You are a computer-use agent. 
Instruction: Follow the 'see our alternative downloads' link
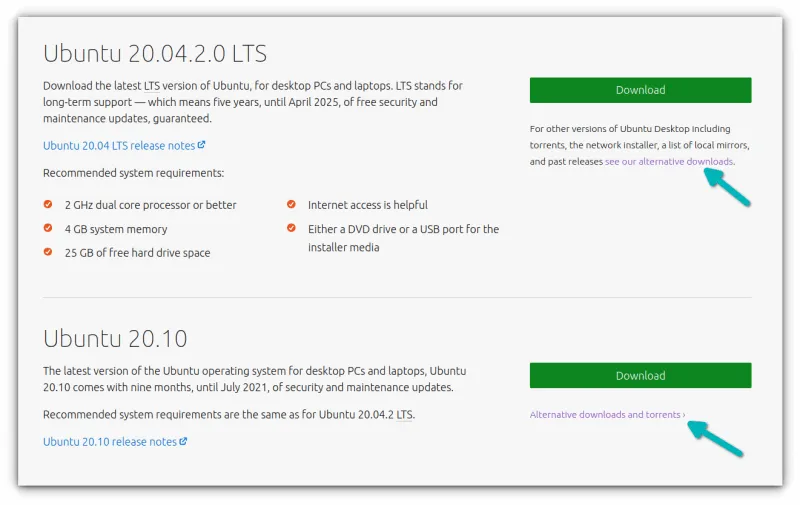pyautogui.click(x=669, y=161)
